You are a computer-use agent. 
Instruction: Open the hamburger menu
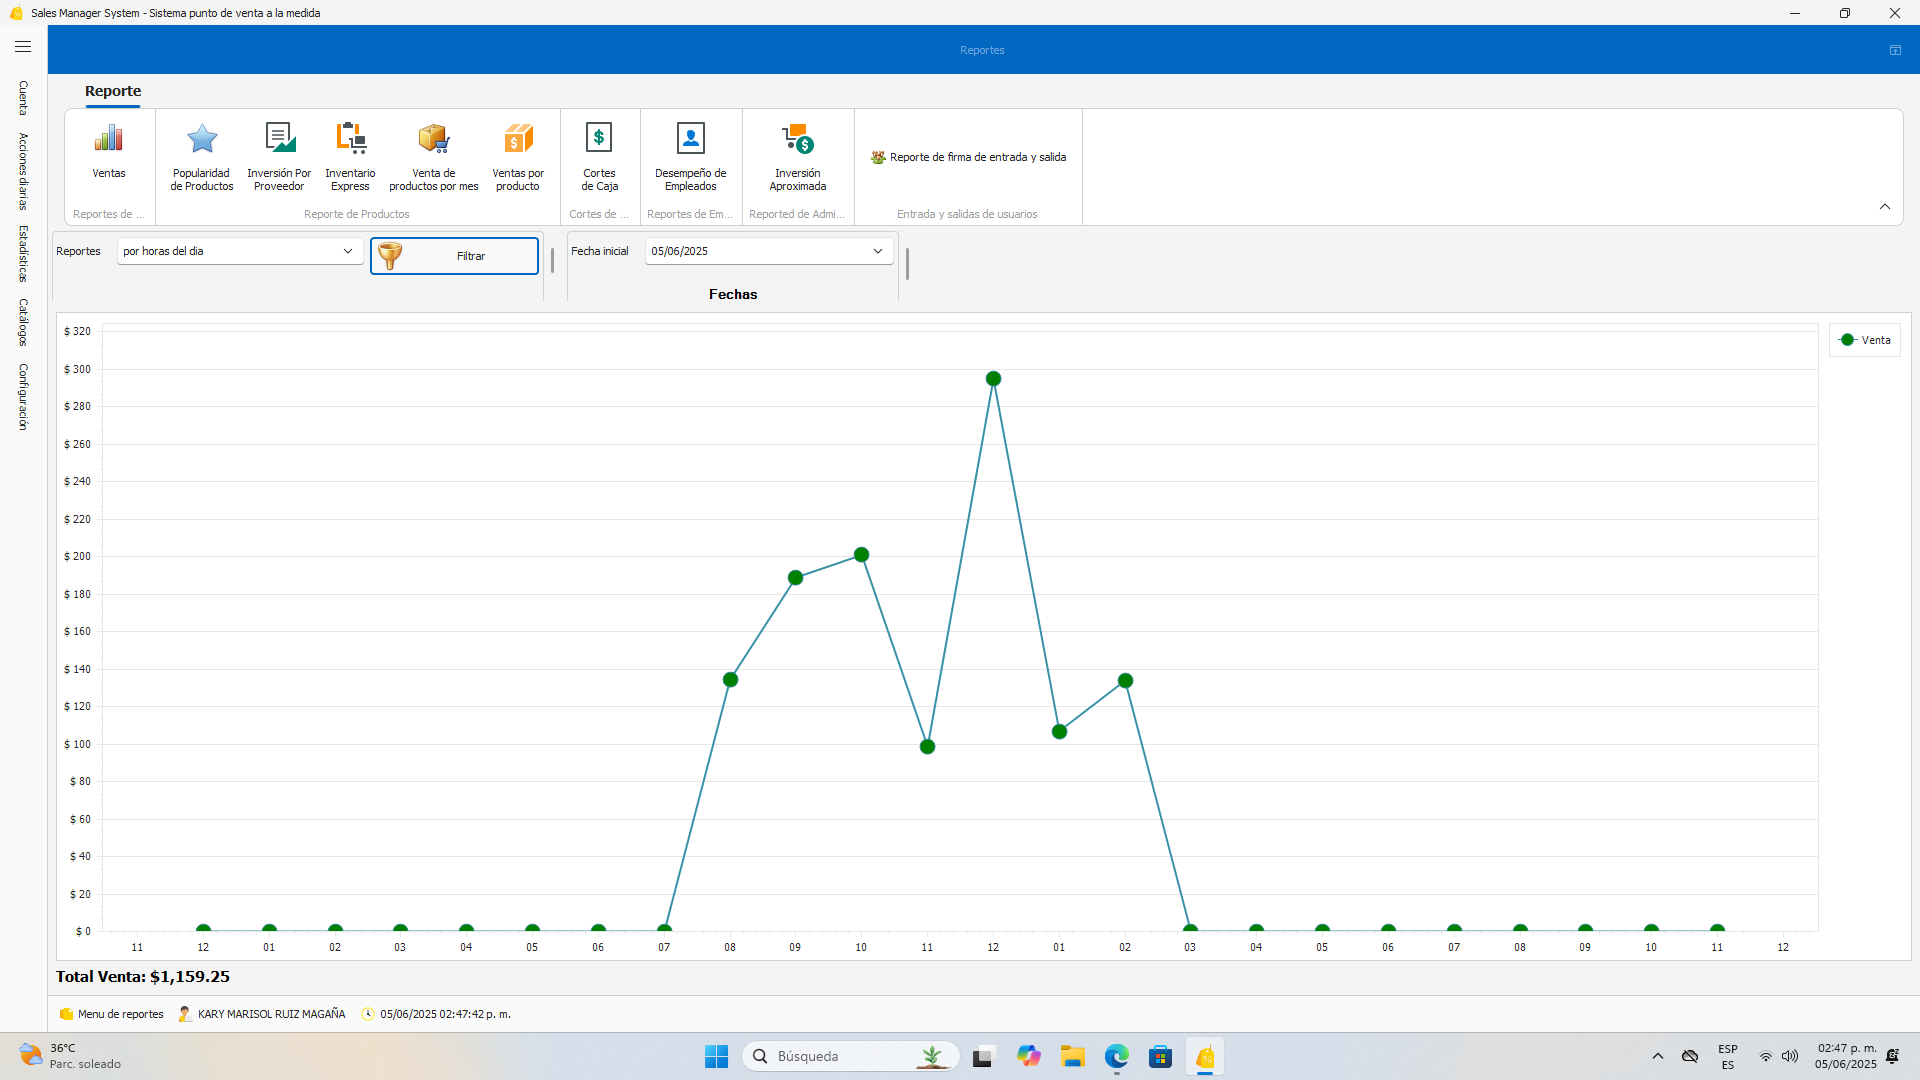[23, 47]
